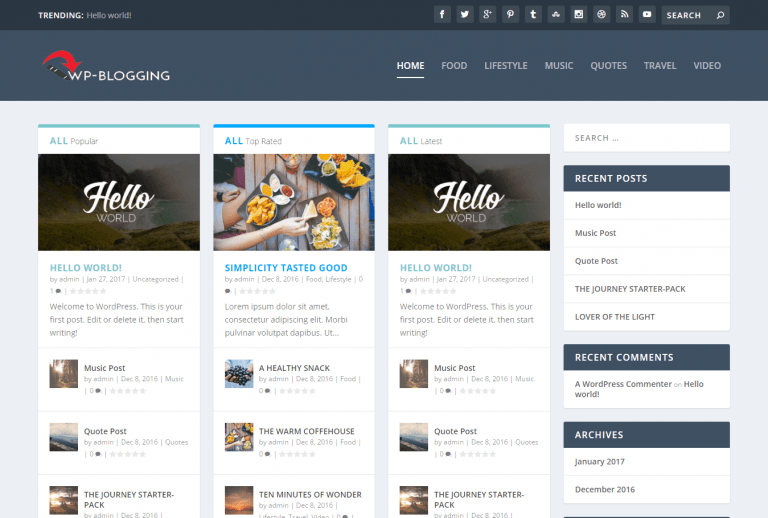Click star rating for A Healthy Snack
Image resolution: width=768 pixels, height=518 pixels.
297,391
